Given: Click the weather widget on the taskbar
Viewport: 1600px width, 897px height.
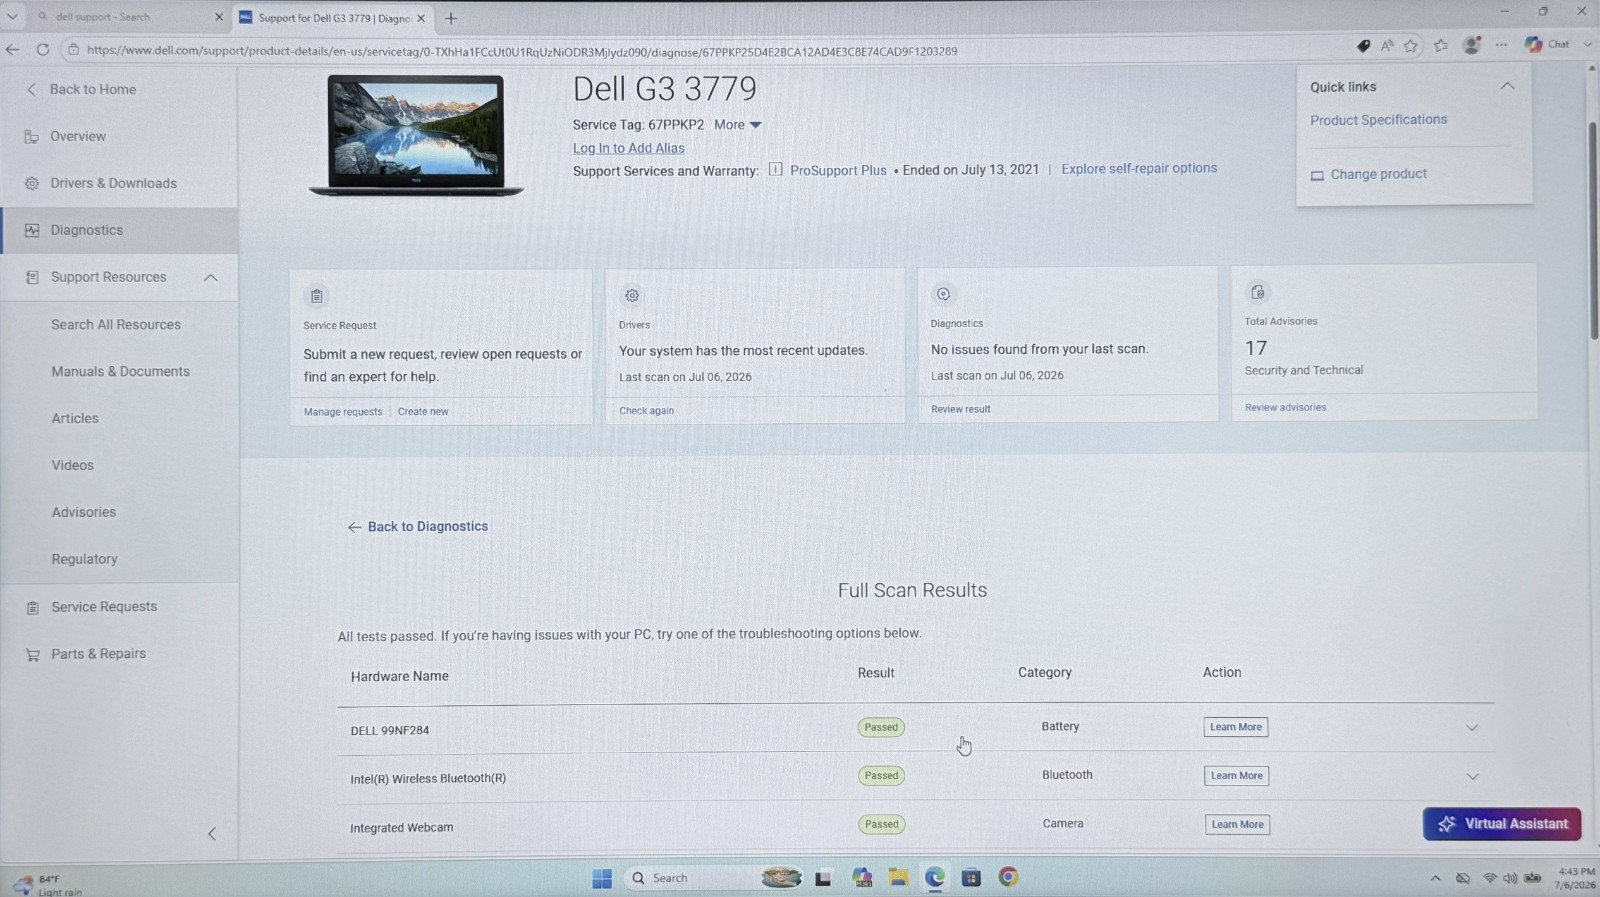Looking at the screenshot, I should pos(48,885).
